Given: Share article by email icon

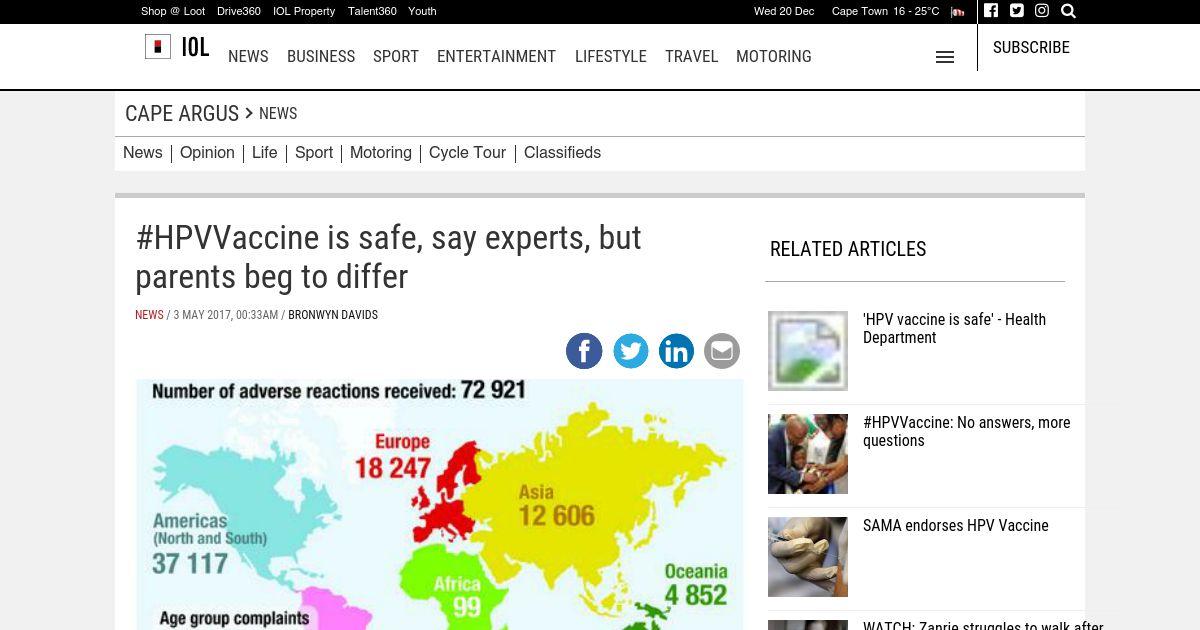Looking at the screenshot, I should 722,351.
